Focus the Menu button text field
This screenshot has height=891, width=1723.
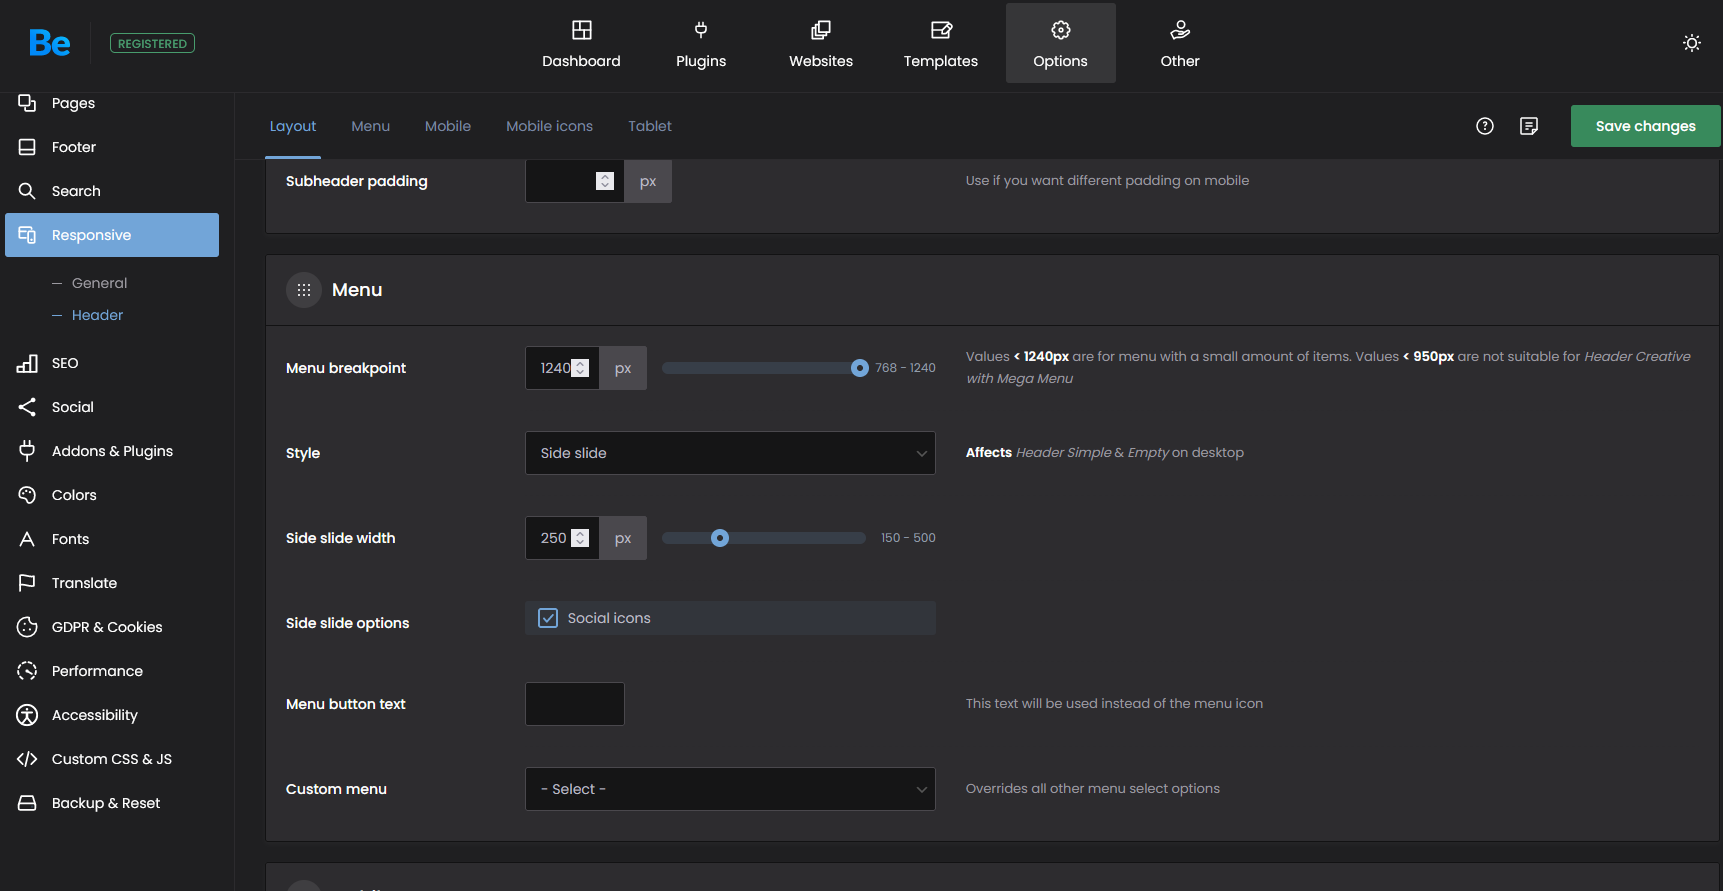(x=575, y=704)
